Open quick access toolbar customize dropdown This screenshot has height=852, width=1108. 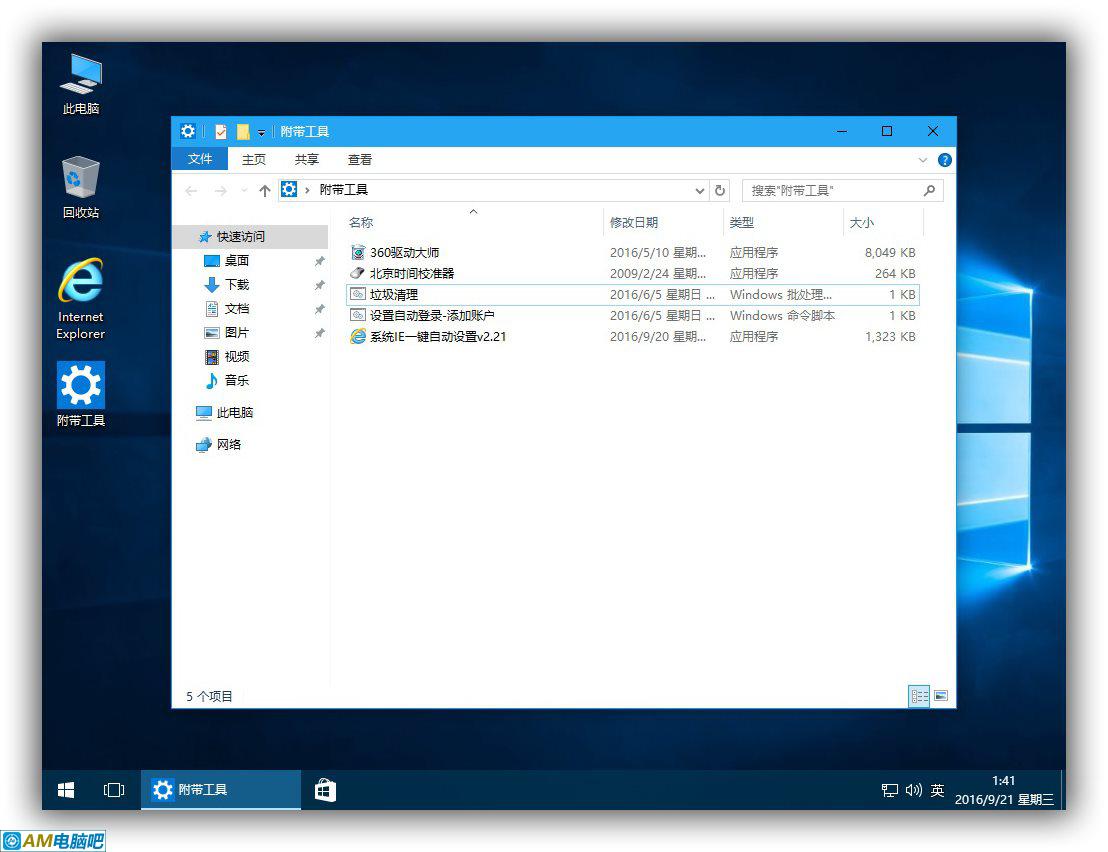[261, 132]
